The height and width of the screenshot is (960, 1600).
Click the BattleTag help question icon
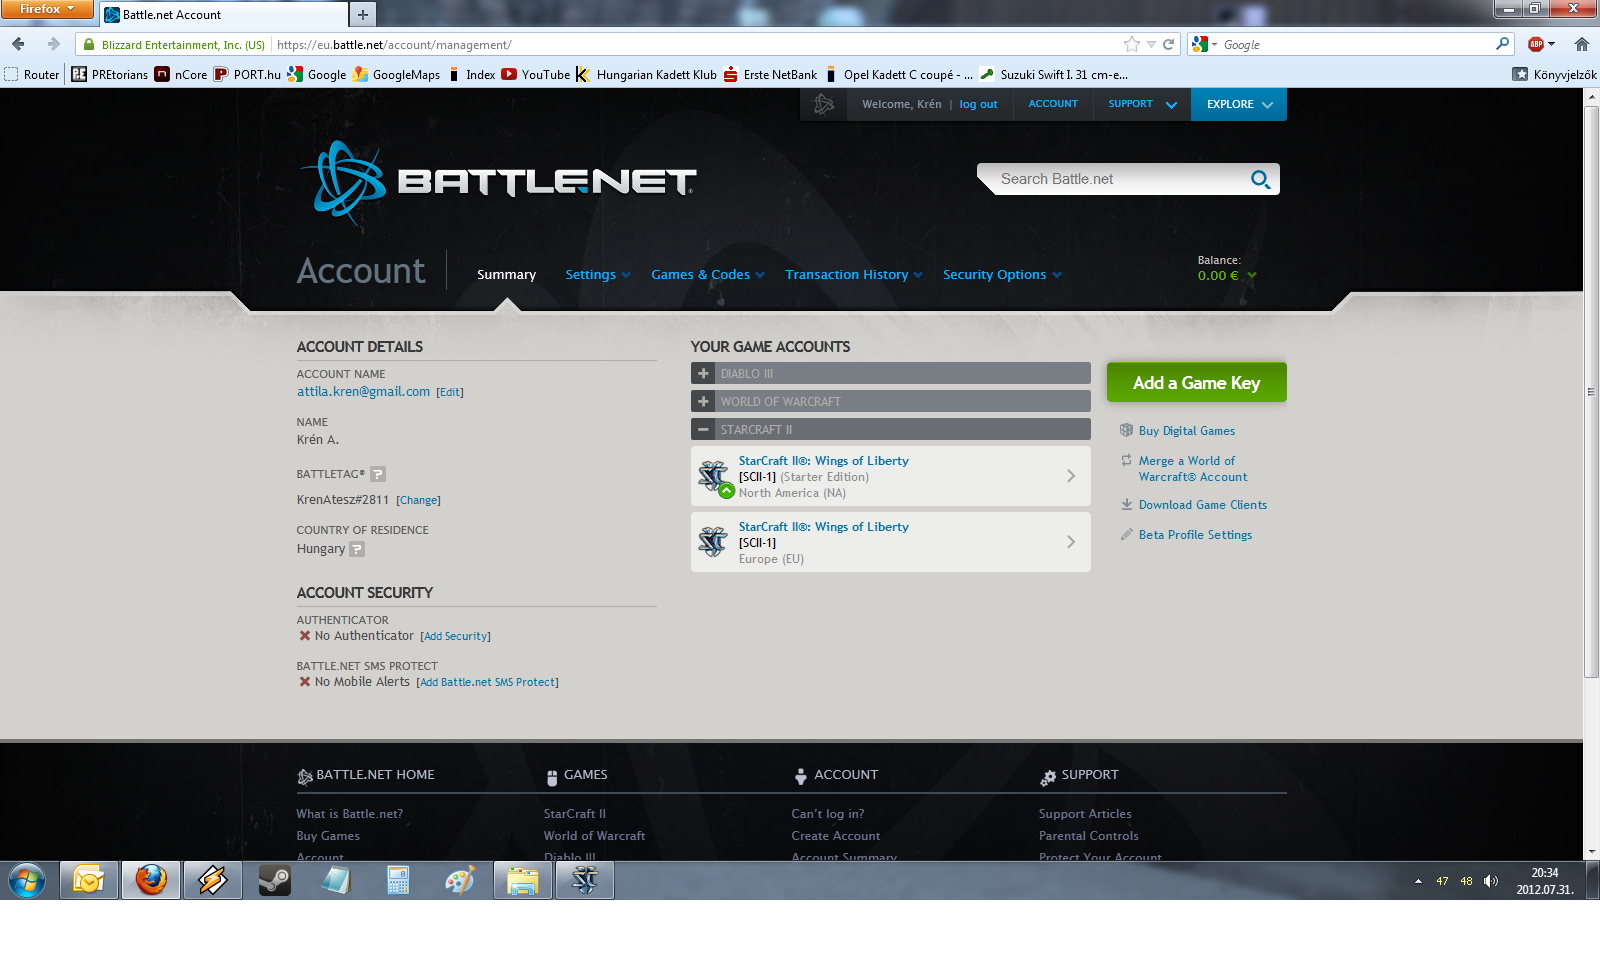tap(378, 474)
